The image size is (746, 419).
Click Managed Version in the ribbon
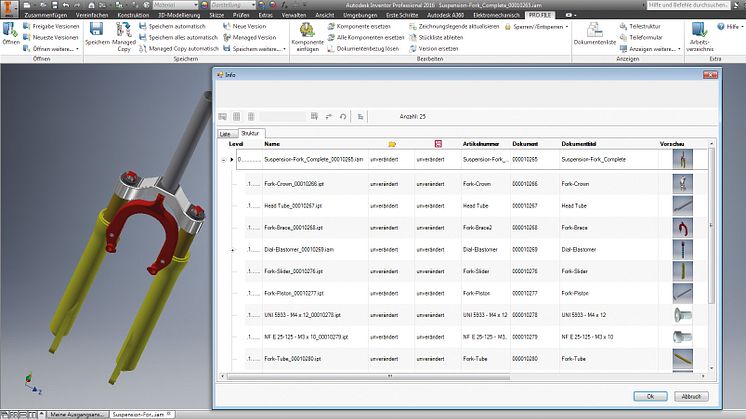[x=250, y=37]
